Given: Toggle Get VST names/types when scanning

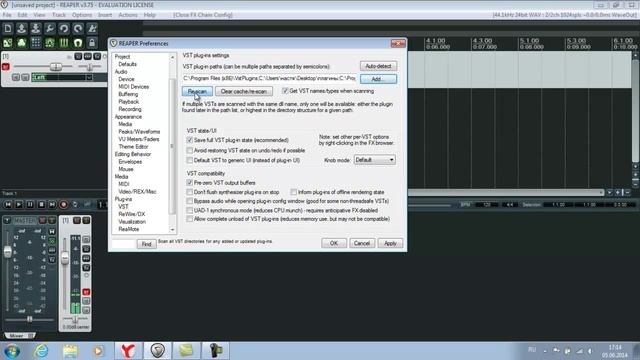Looking at the screenshot, I should click(x=285, y=91).
